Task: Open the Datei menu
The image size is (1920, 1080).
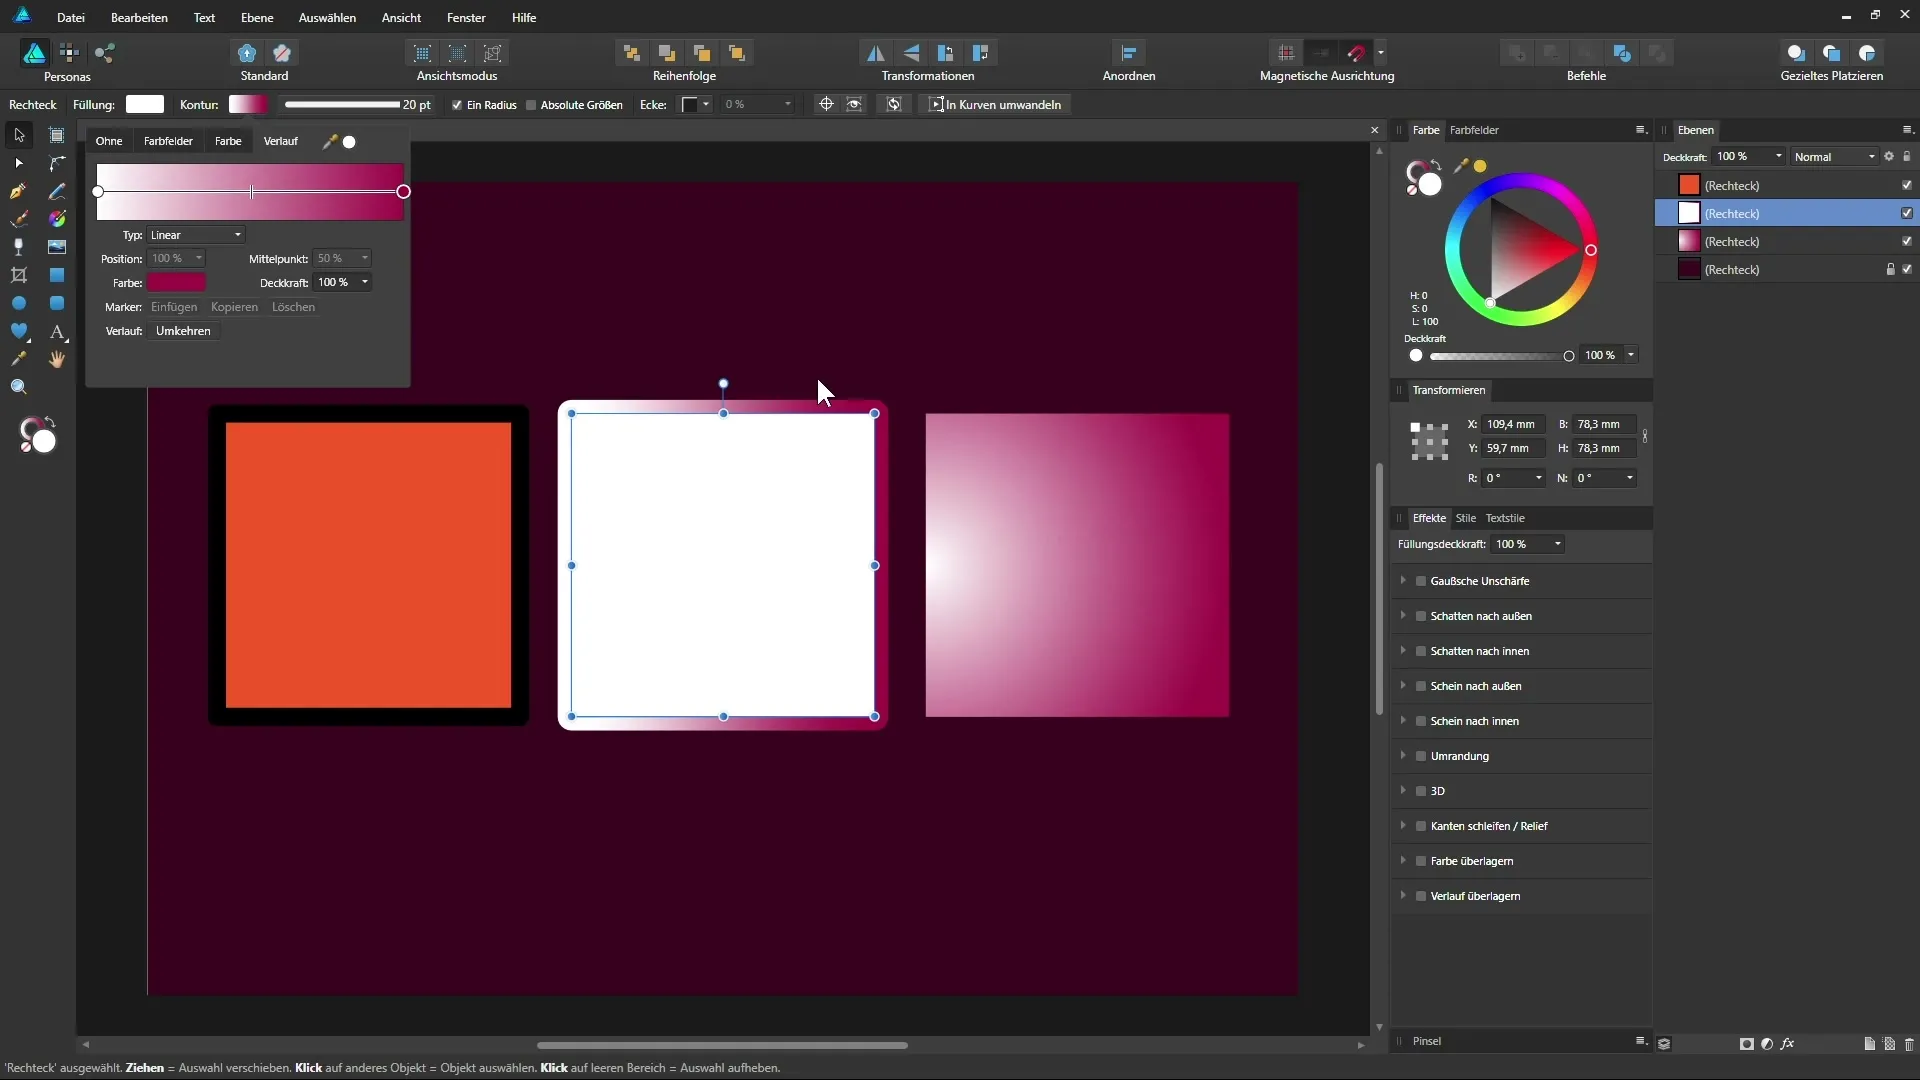Action: (71, 18)
